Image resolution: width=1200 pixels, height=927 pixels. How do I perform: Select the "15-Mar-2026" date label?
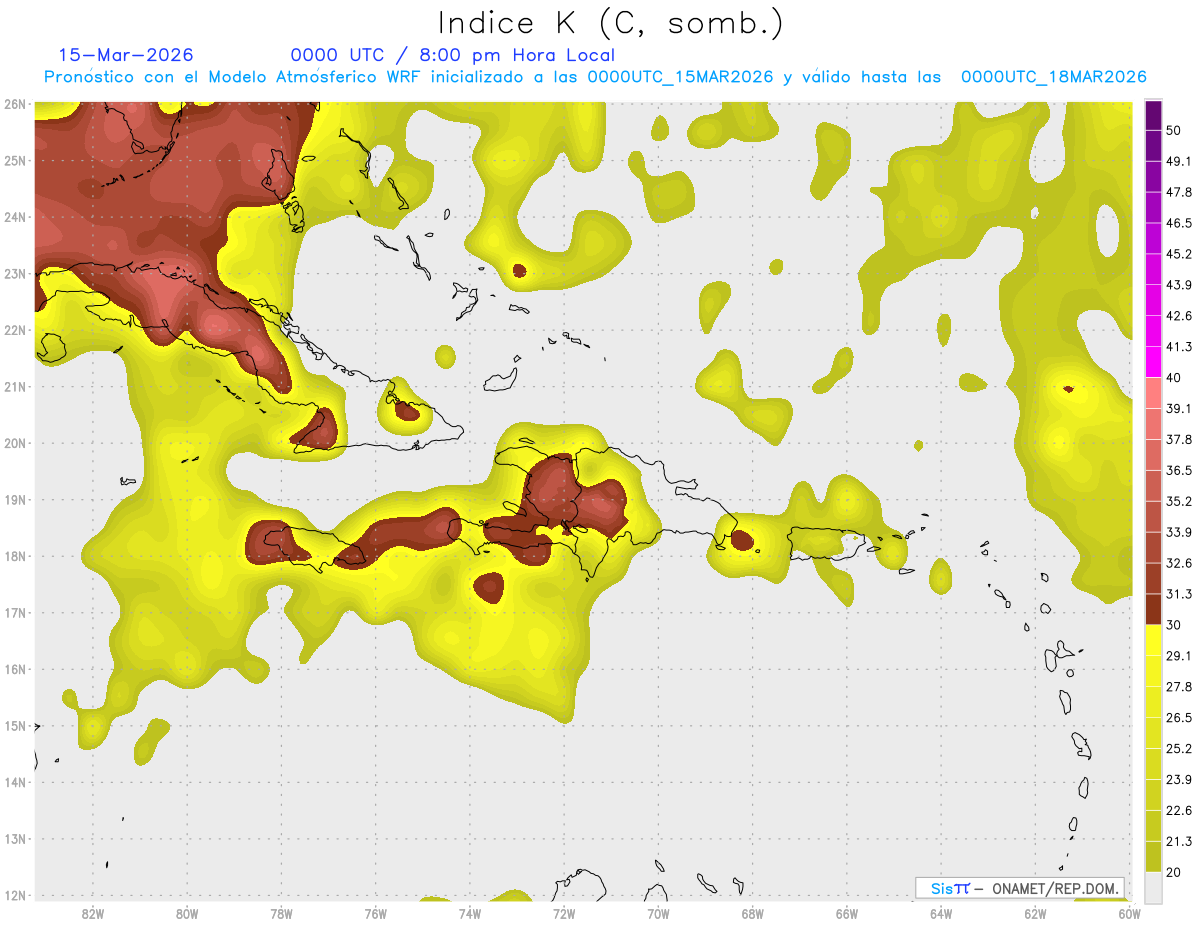126,55
